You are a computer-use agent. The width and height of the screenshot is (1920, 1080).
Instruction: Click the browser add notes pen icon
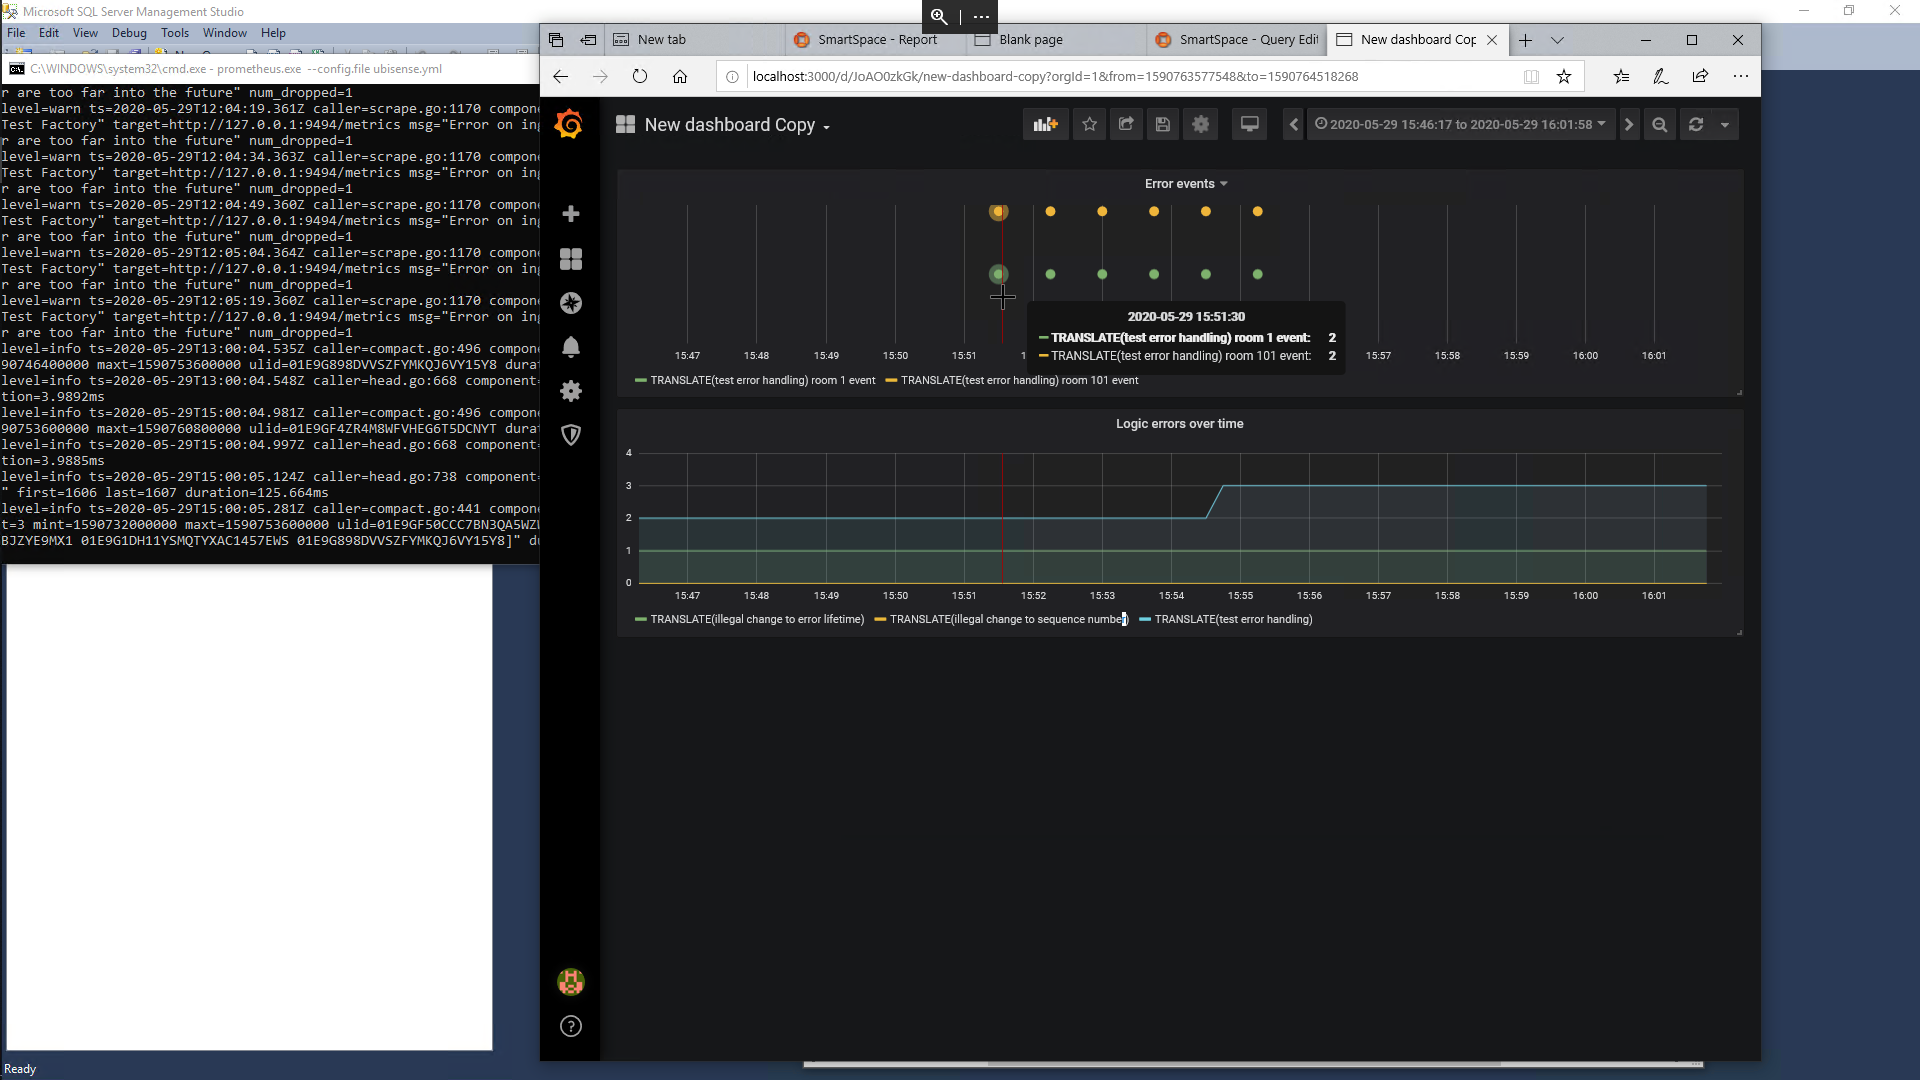pyautogui.click(x=1661, y=76)
